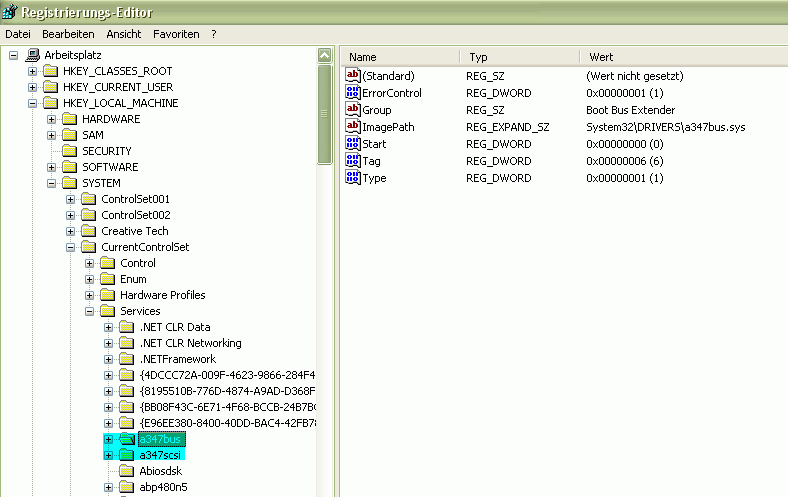The height and width of the screenshot is (497, 788).
Task: Select the Creative Tech key label
Action: tap(135, 231)
